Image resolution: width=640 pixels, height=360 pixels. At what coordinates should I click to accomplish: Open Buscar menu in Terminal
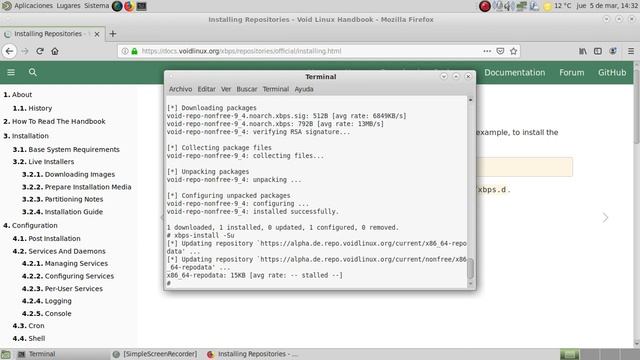click(247, 89)
